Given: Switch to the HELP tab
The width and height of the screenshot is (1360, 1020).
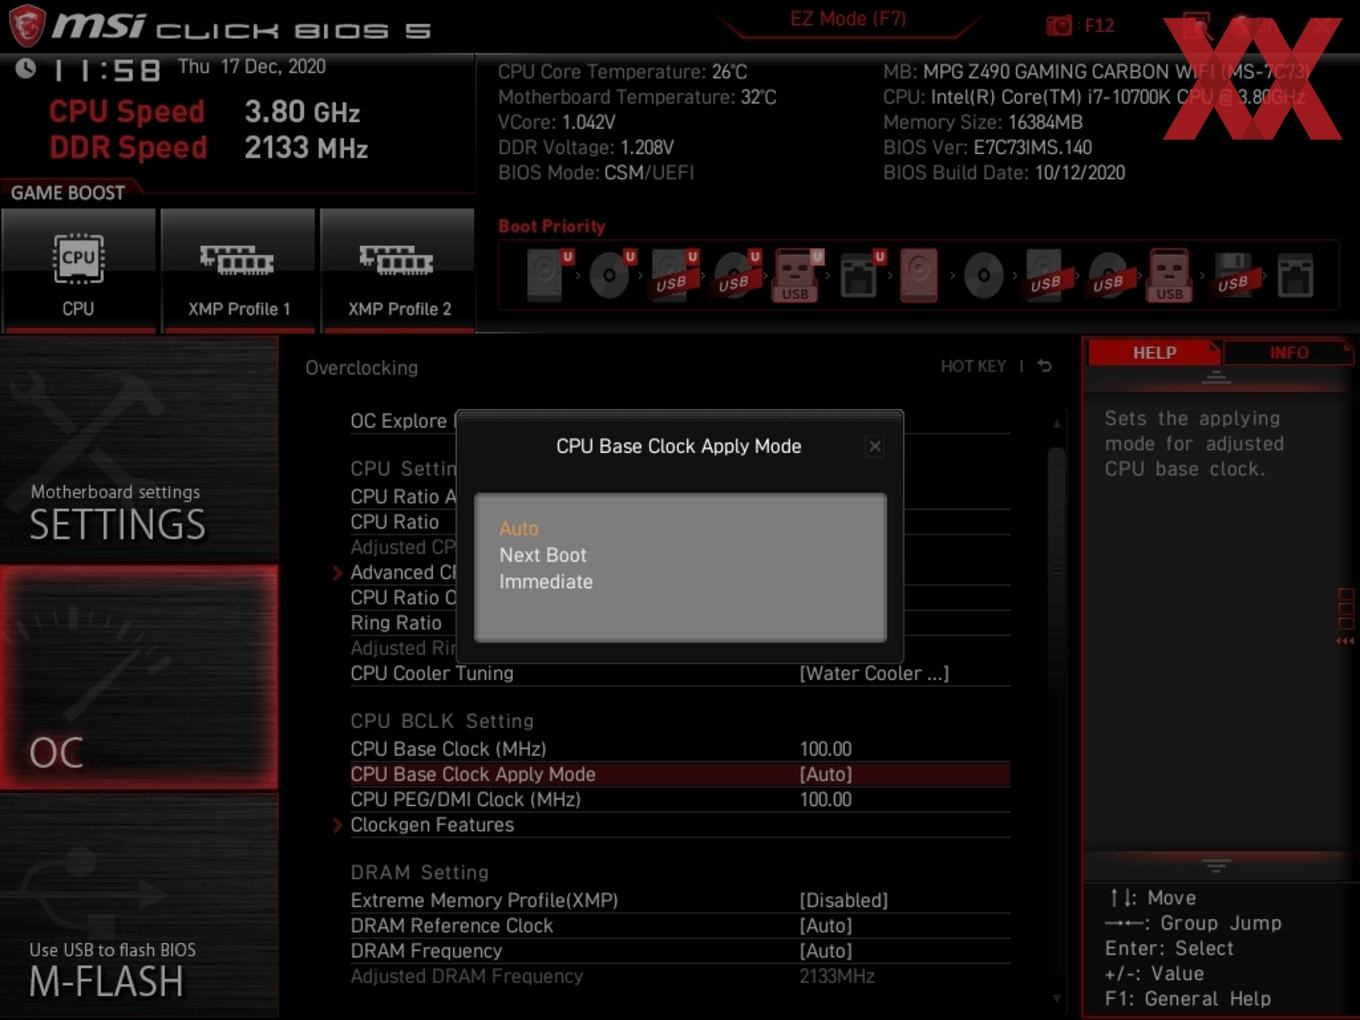Looking at the screenshot, I should (x=1154, y=353).
